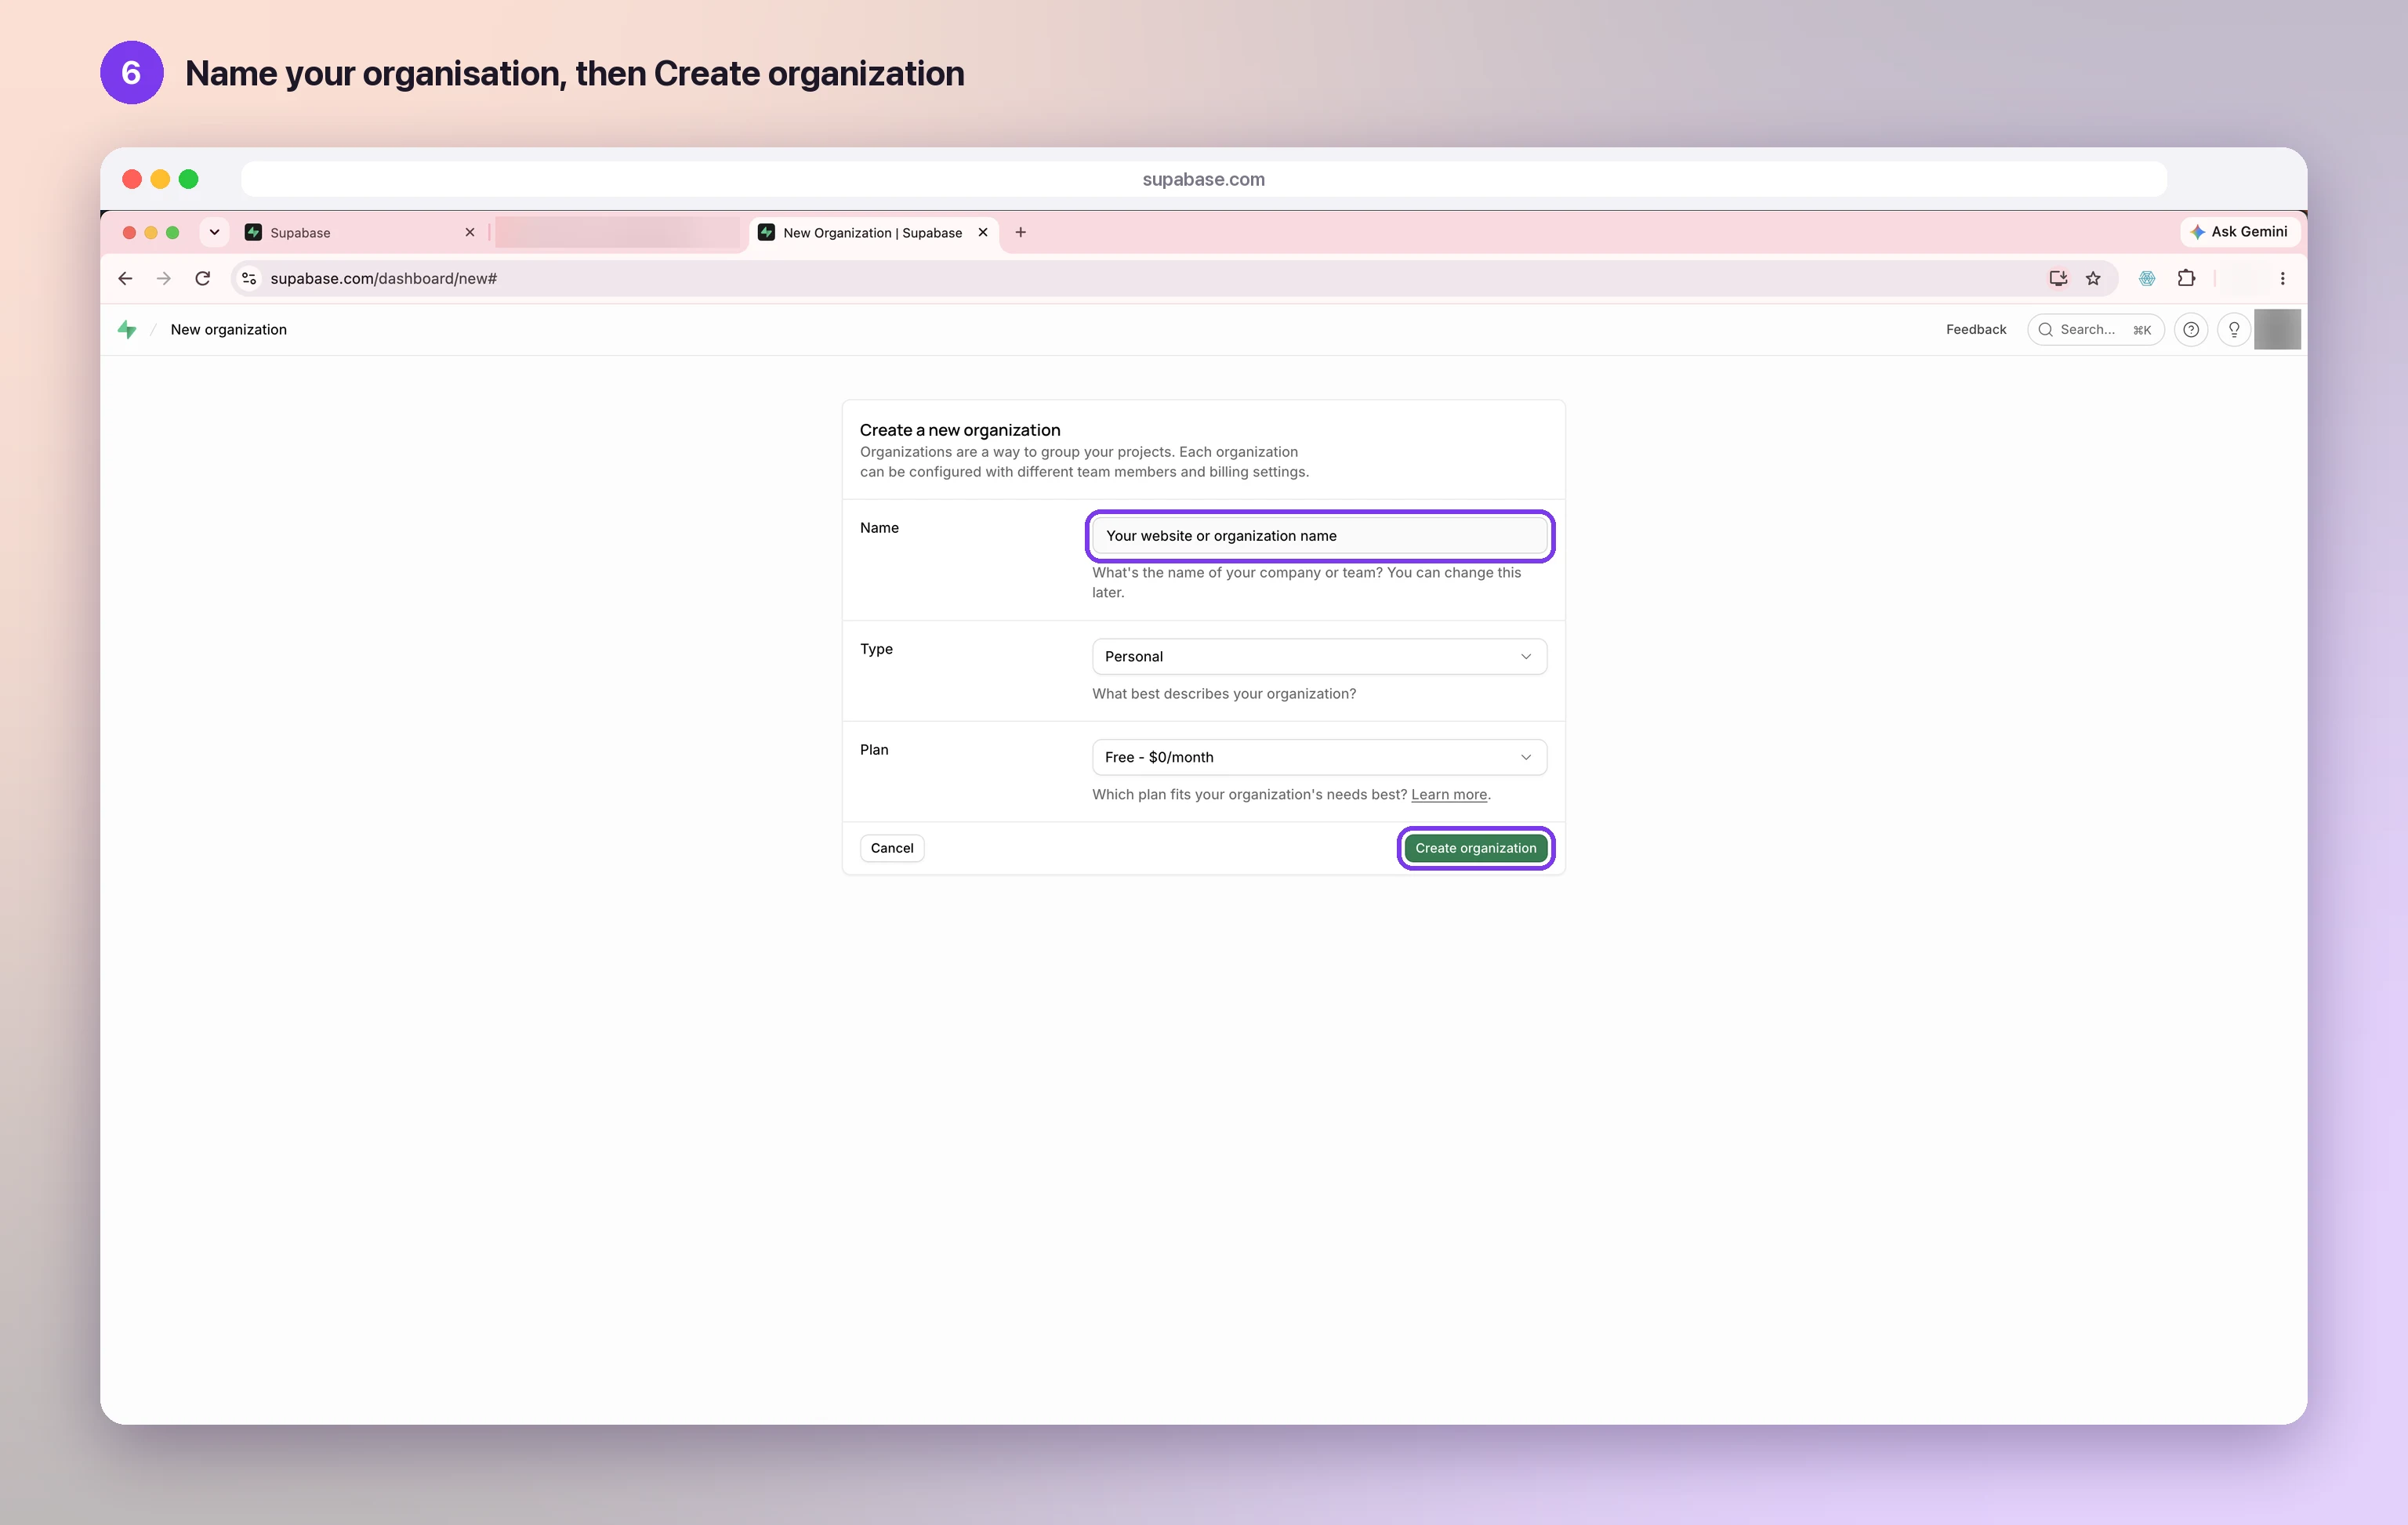
Task: Open the Type dropdown showing Personal
Action: click(1319, 656)
